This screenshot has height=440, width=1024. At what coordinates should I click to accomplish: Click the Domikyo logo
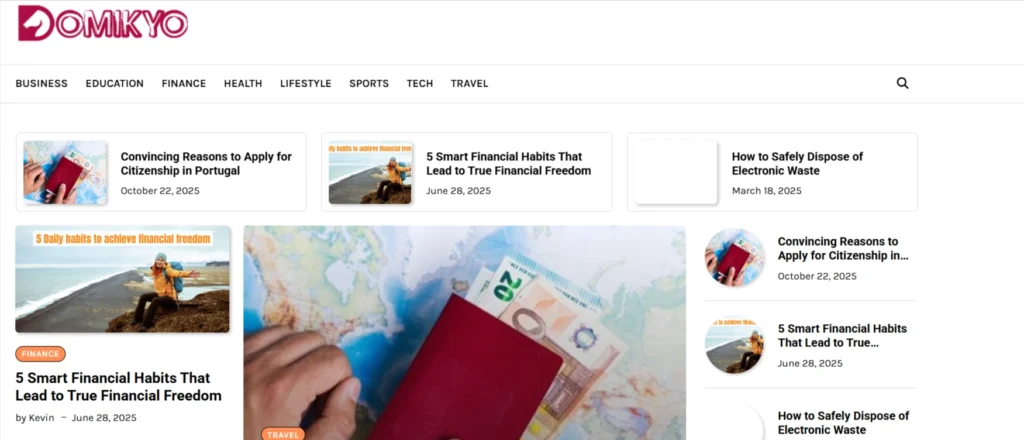click(103, 23)
